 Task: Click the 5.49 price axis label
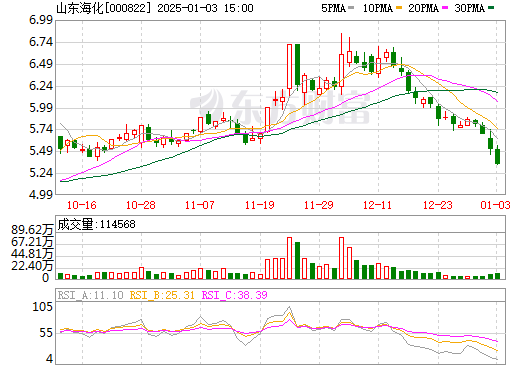(41, 151)
